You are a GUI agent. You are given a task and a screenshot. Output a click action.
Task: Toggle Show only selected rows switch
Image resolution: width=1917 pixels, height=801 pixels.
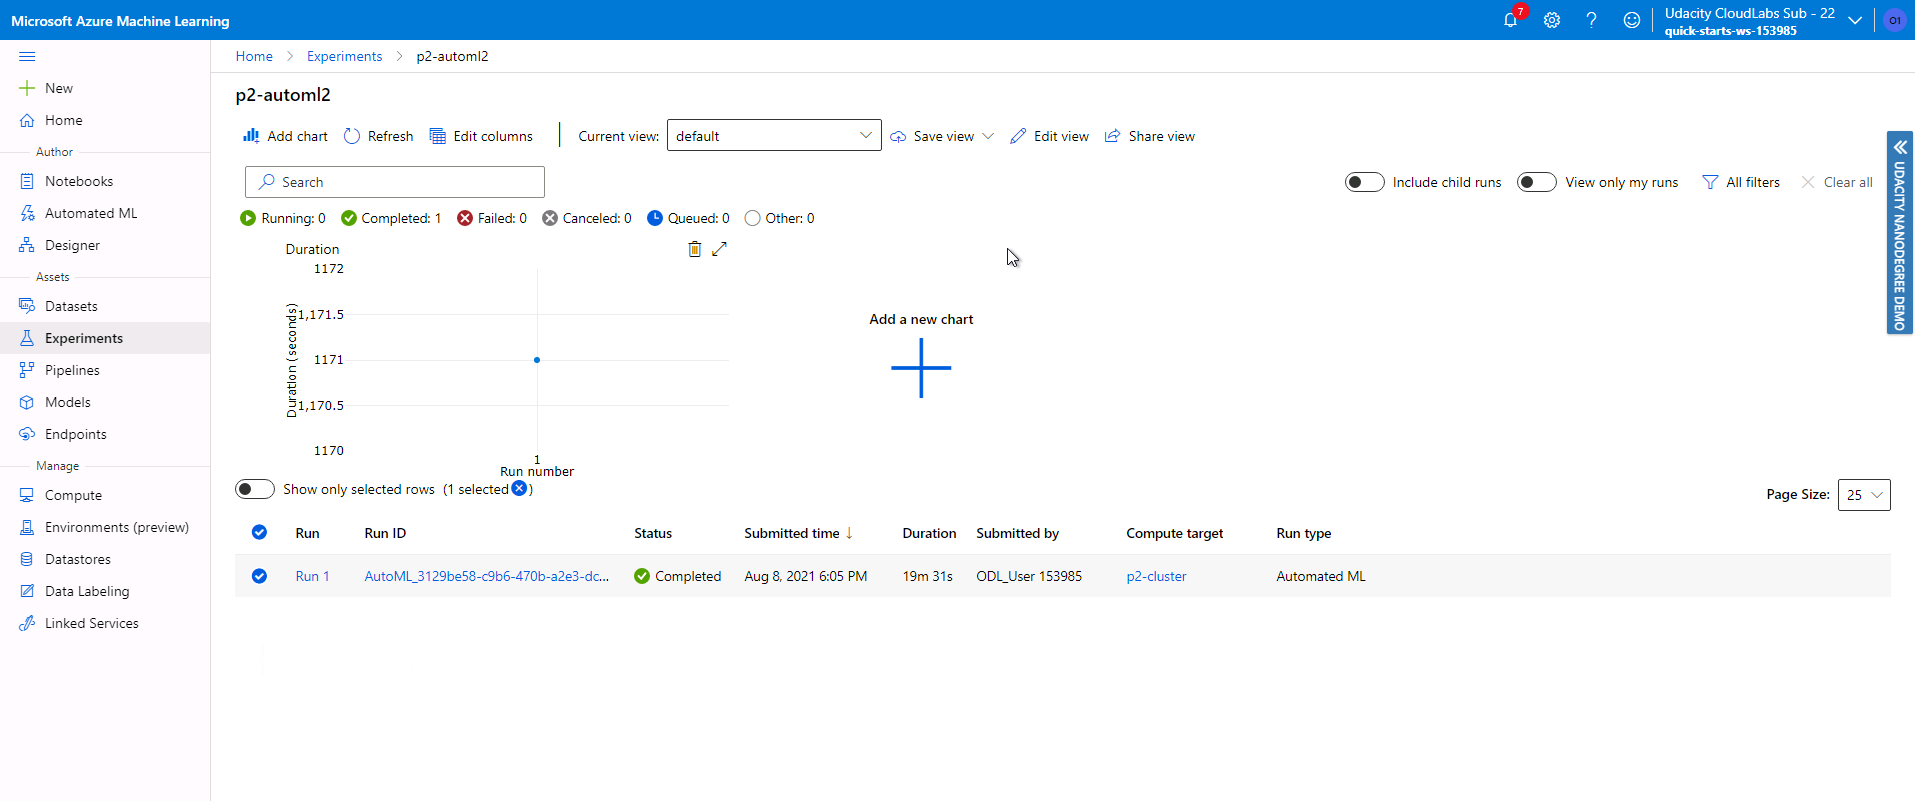click(x=255, y=489)
